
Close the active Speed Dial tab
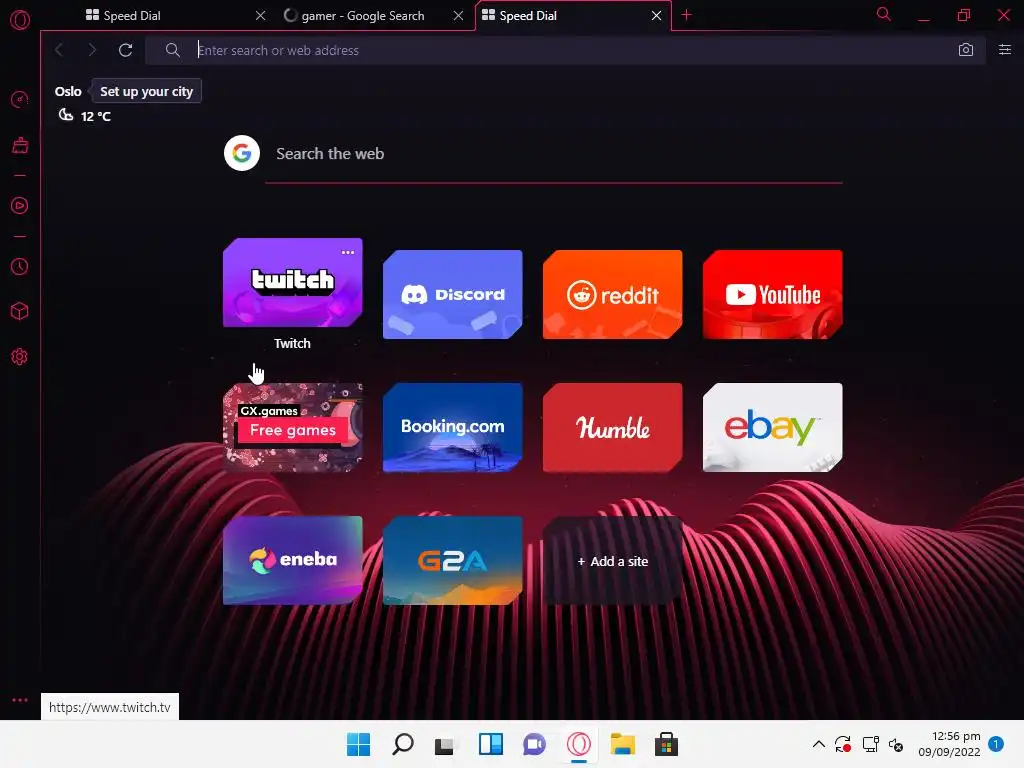[656, 16]
